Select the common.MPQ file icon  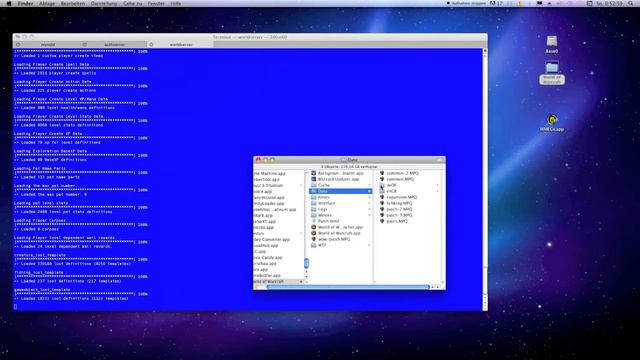(x=382, y=179)
